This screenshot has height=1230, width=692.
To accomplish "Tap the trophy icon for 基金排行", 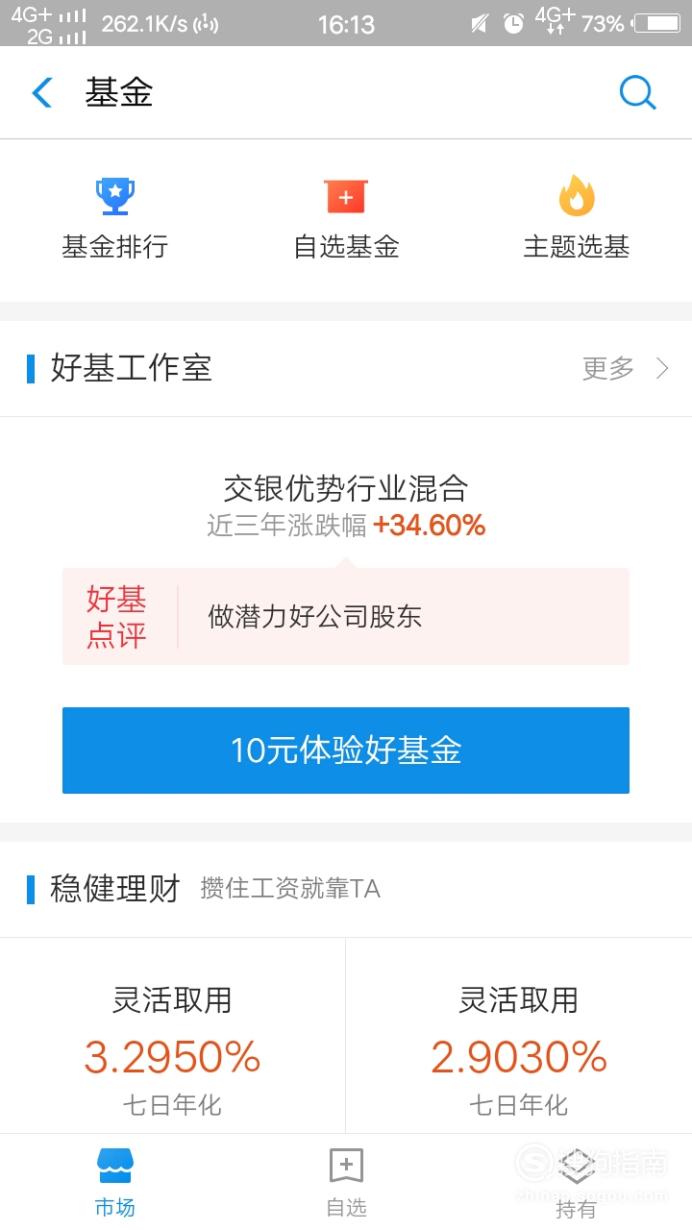I will point(115,196).
